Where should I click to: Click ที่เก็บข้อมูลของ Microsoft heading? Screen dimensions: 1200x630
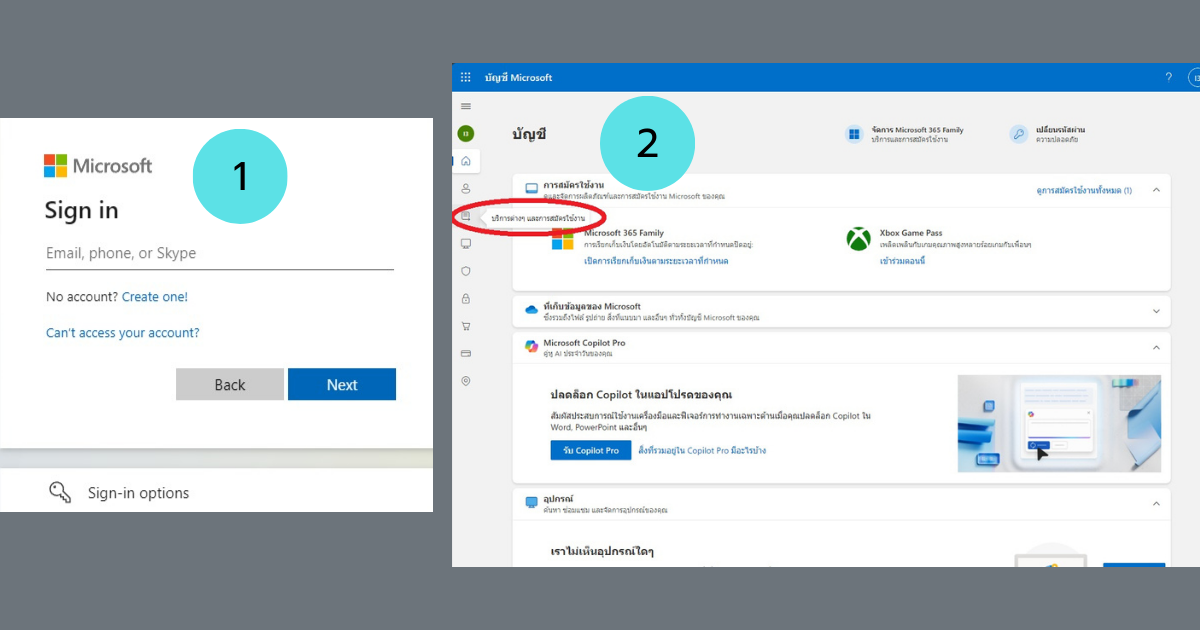[x=592, y=306]
